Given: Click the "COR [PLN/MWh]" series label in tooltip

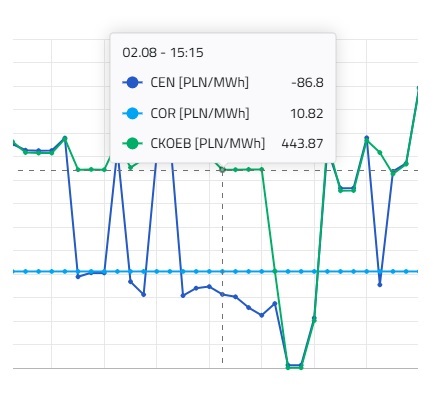Looking at the screenshot, I should coord(200,113).
